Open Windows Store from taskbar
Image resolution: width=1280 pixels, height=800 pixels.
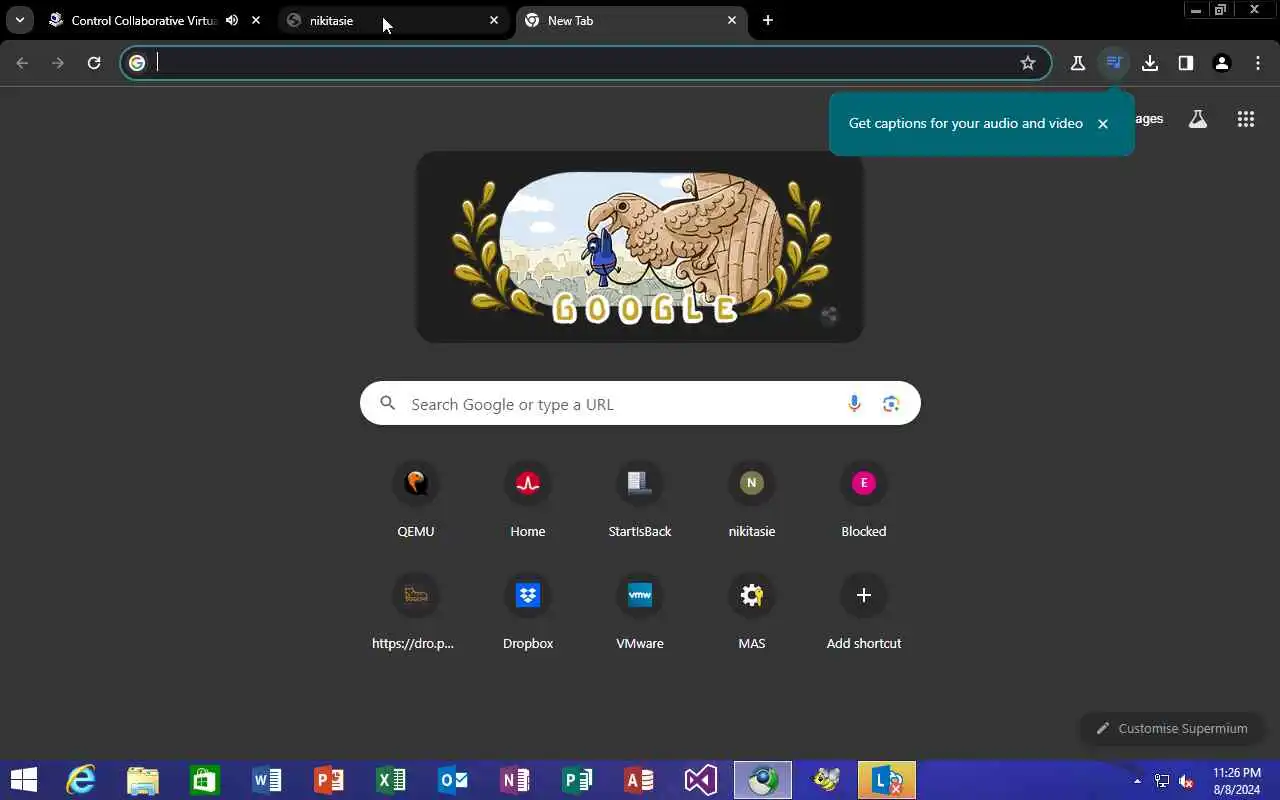click(x=204, y=780)
